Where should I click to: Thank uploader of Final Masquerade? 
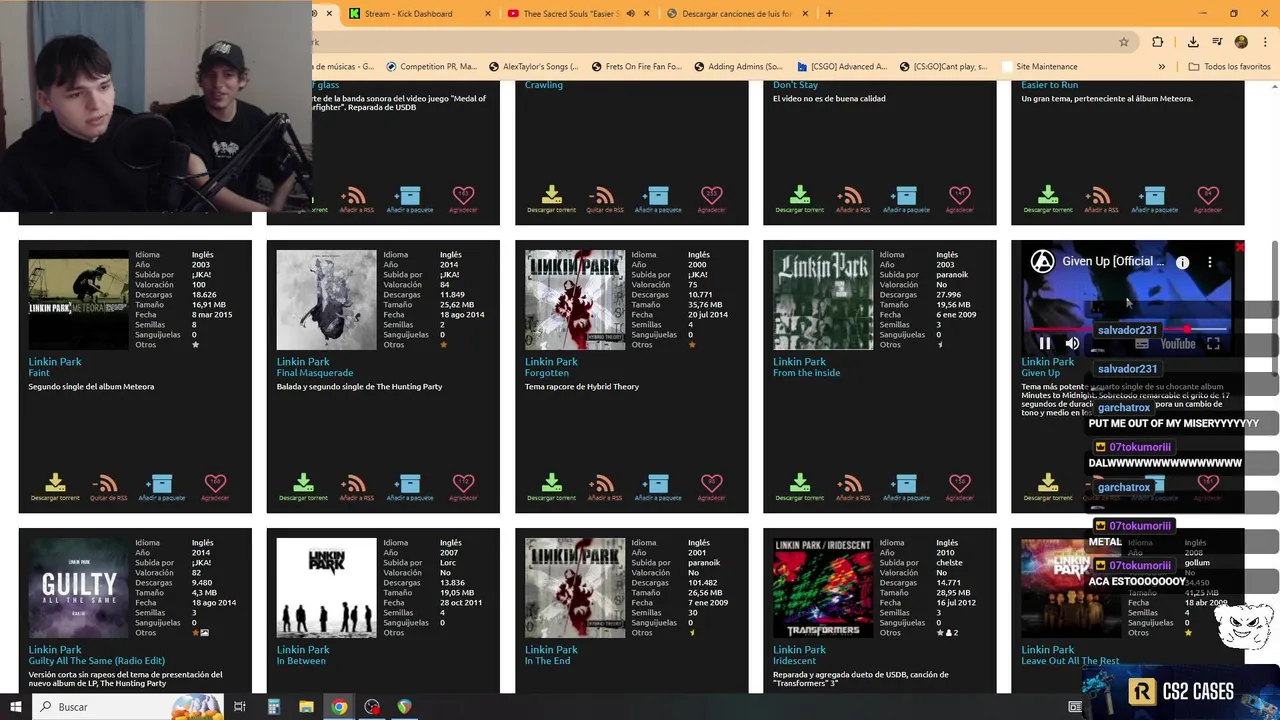click(x=463, y=487)
